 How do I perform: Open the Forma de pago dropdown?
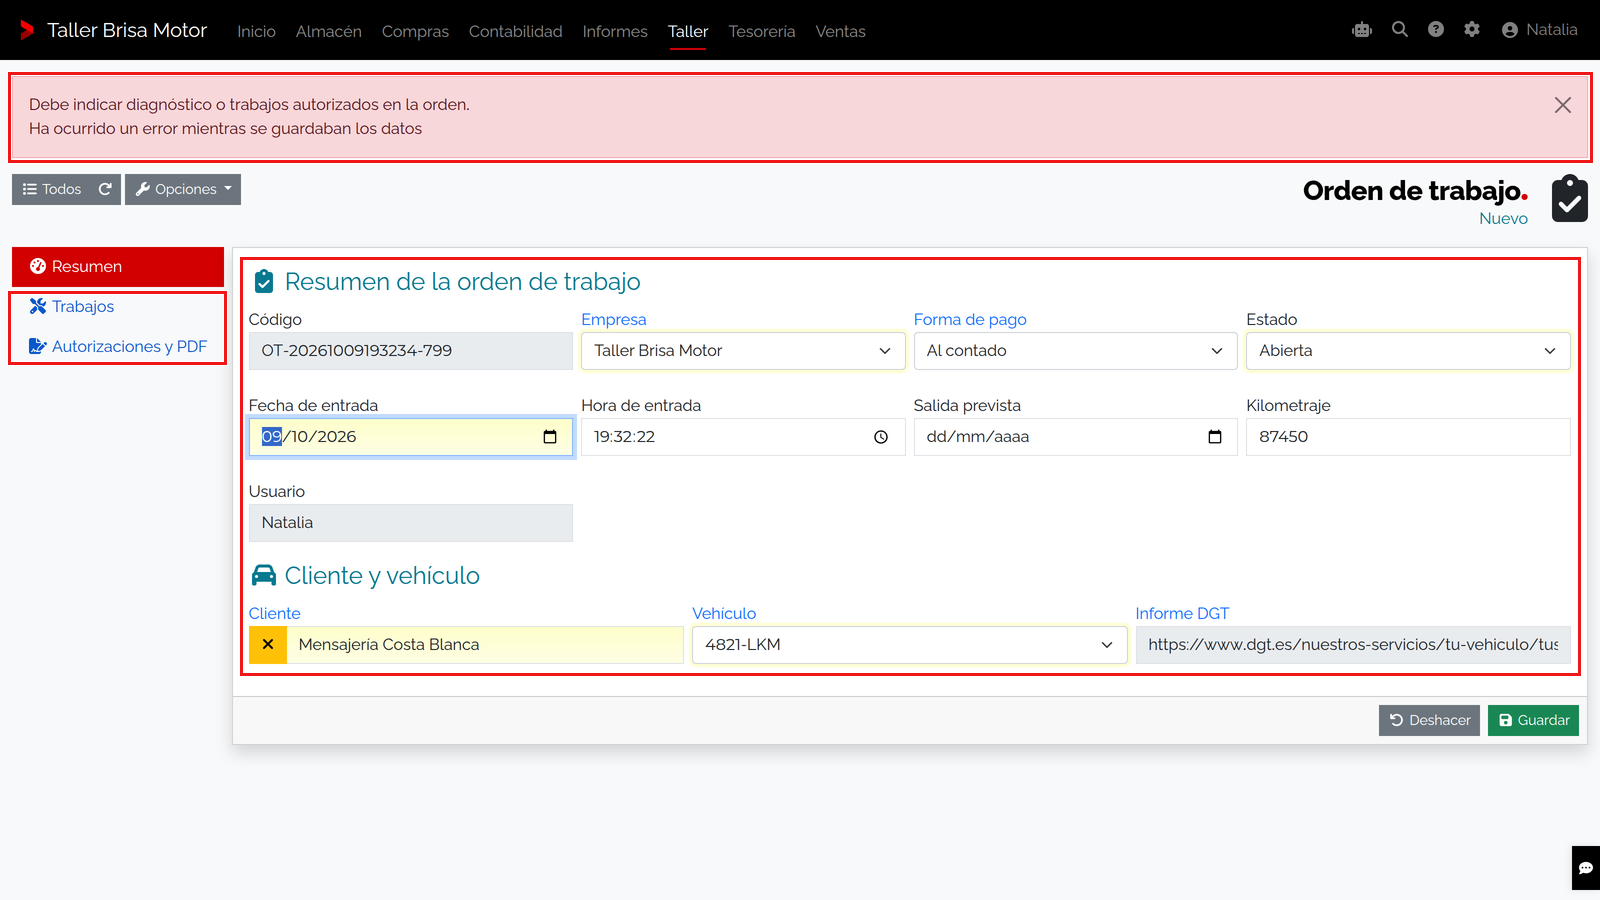pos(1075,351)
